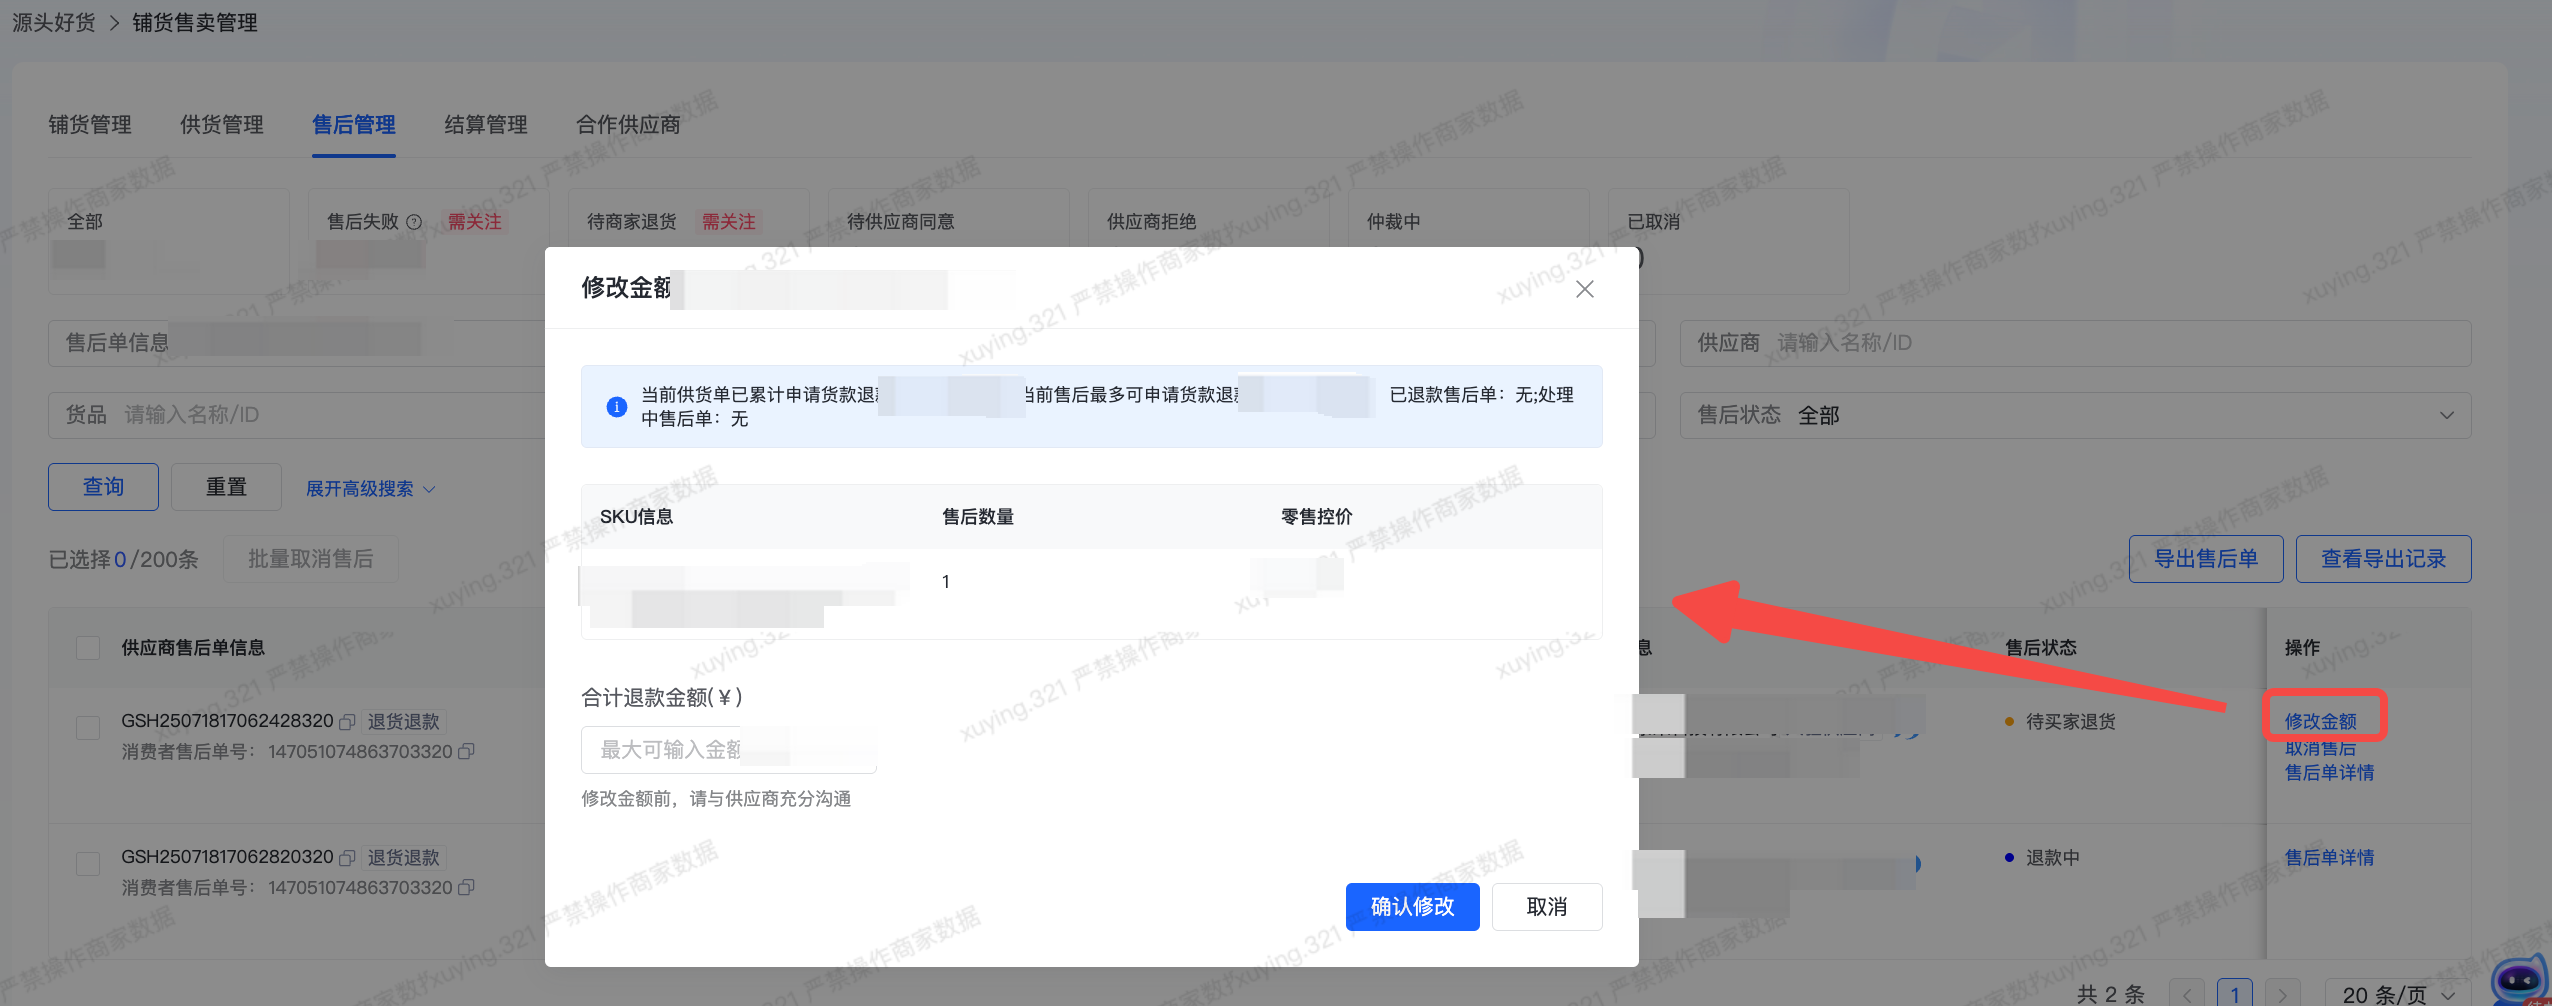Switch to the 结算管理 tab
The width and height of the screenshot is (2552, 1006).
pos(485,125)
